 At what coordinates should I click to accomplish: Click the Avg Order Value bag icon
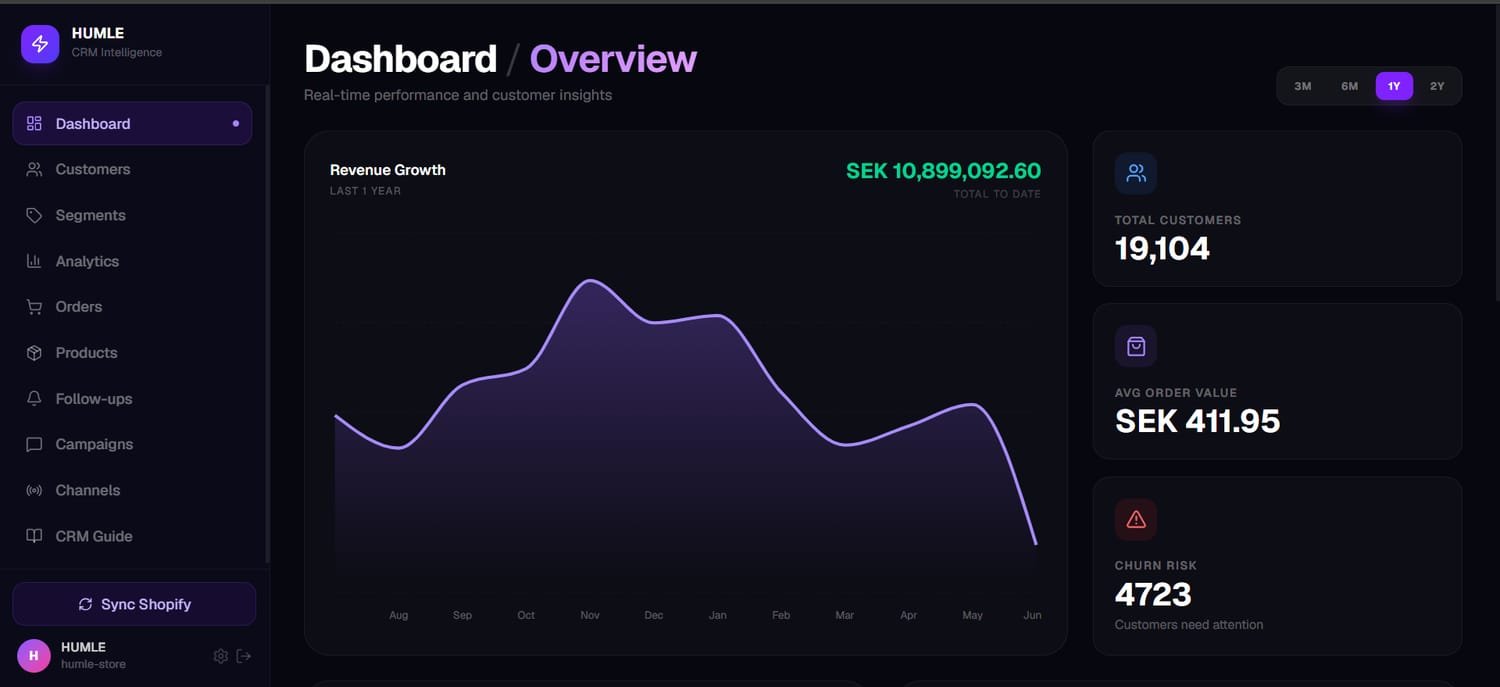click(x=1136, y=346)
